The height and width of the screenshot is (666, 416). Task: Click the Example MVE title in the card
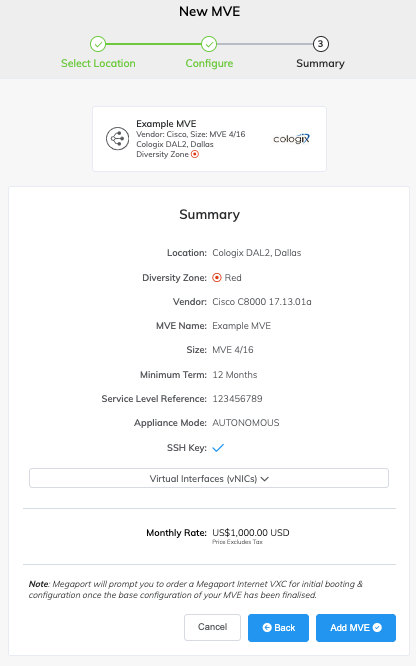pos(166,124)
